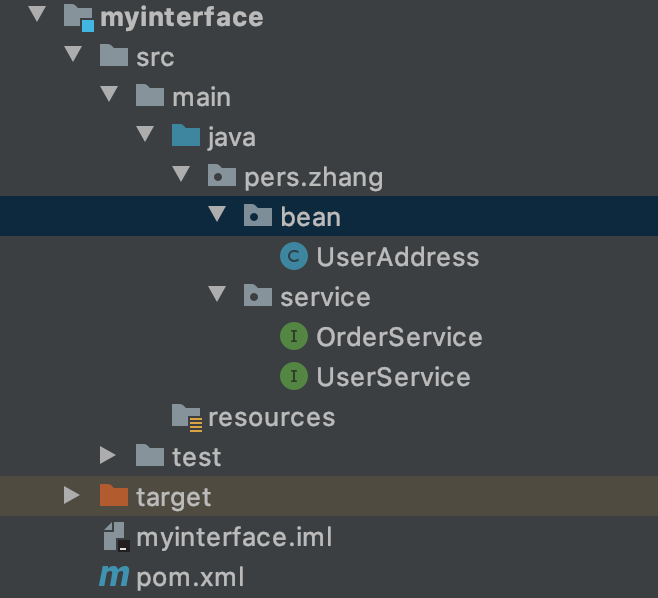This screenshot has height=598, width=658.
Task: Select the resources label
Action: [272, 418]
